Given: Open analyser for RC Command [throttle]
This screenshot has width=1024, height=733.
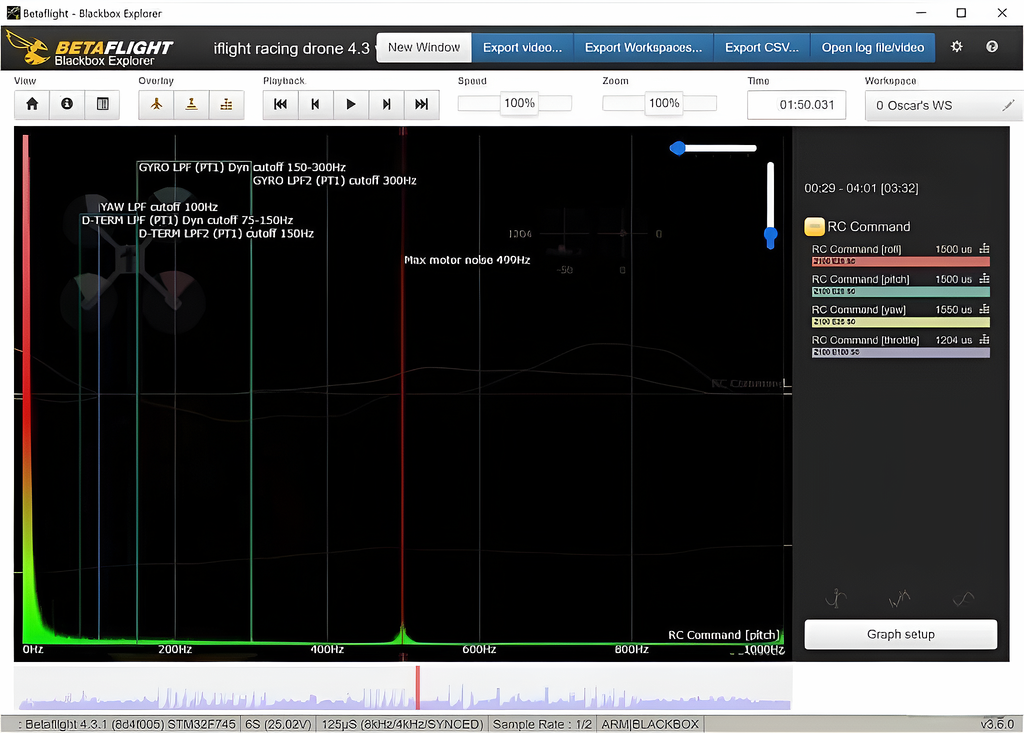Looking at the screenshot, I should (984, 340).
